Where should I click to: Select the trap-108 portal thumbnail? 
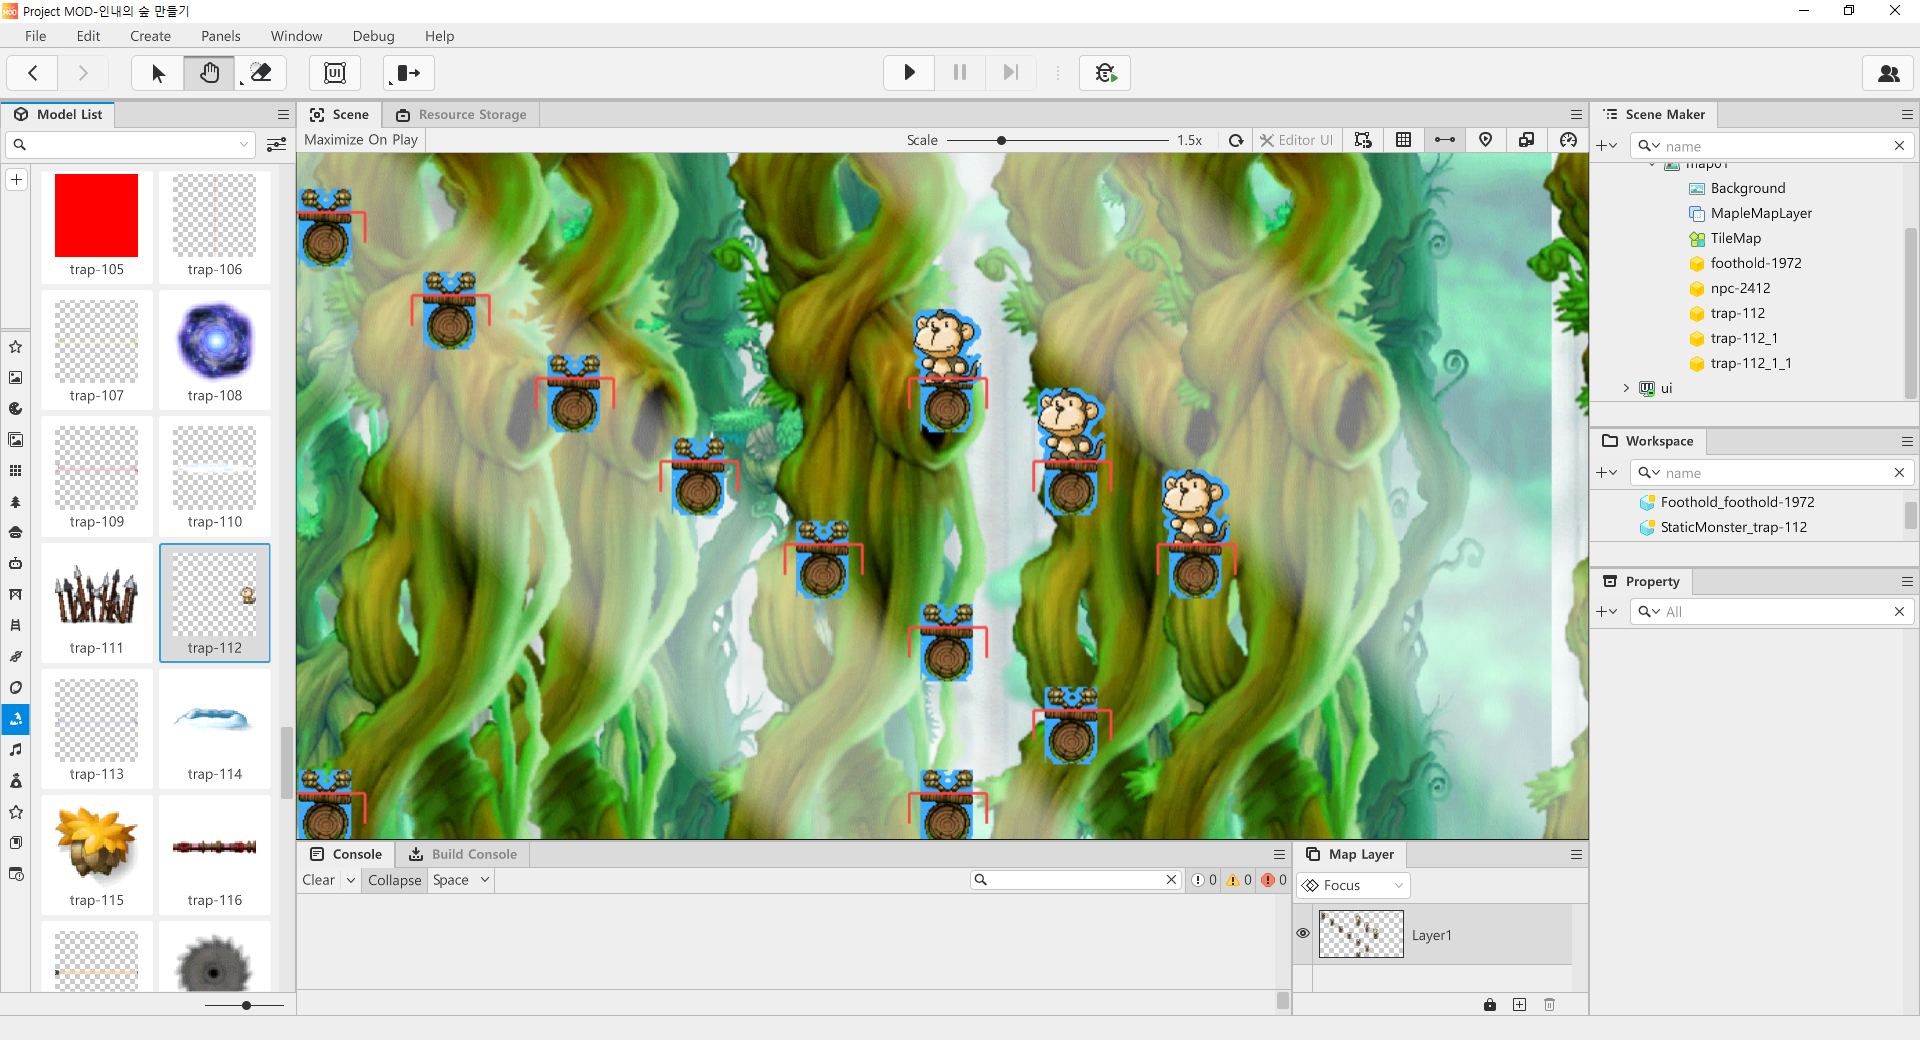coord(215,352)
